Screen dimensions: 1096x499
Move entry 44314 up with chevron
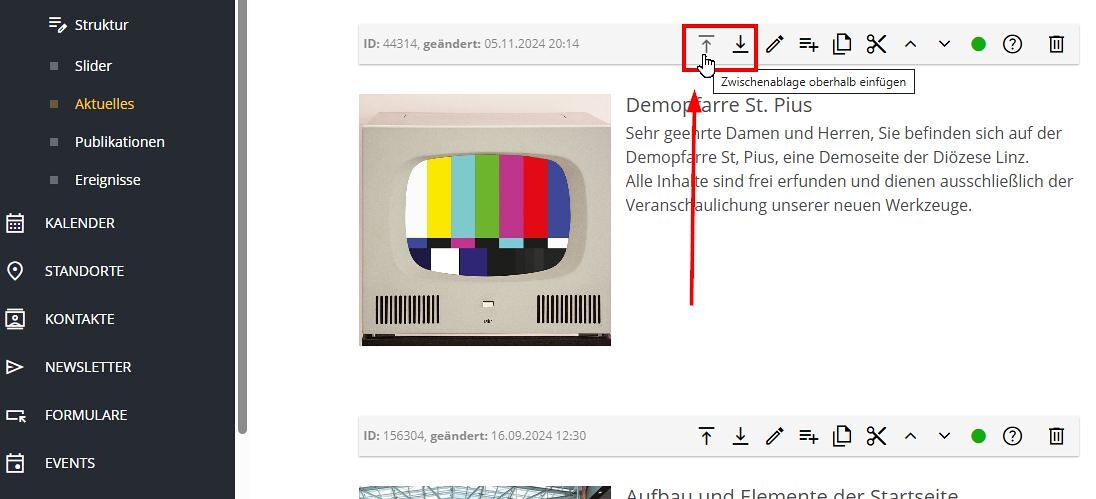(910, 44)
